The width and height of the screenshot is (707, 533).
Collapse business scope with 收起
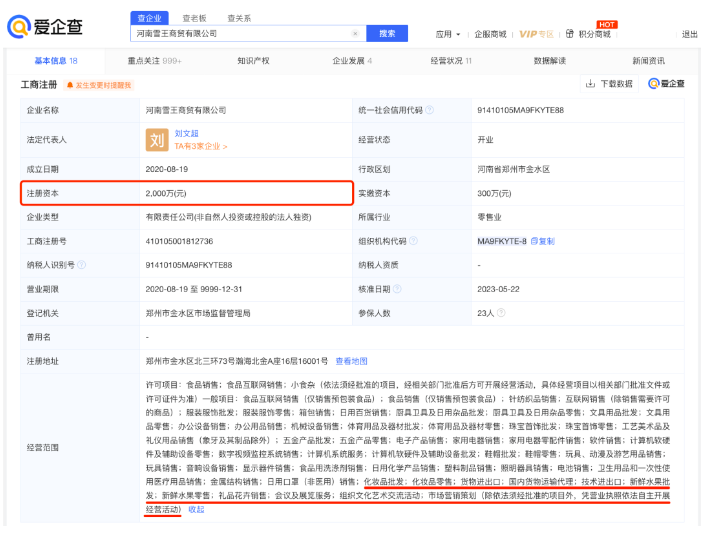196,509
